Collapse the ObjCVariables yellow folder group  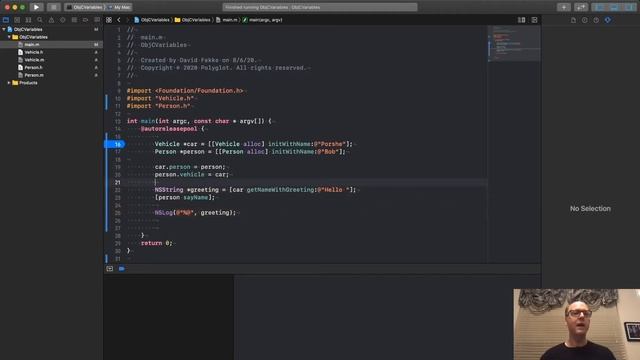9,37
